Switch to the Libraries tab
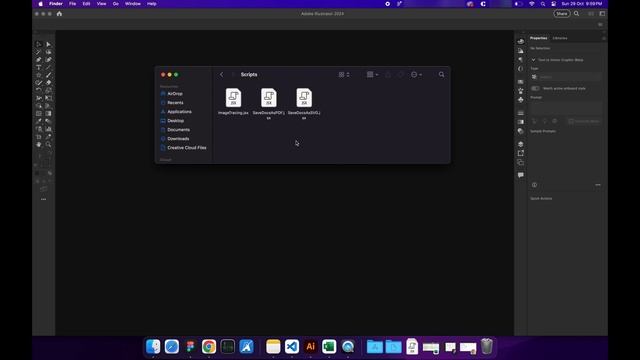This screenshot has width=640, height=360. (x=560, y=38)
